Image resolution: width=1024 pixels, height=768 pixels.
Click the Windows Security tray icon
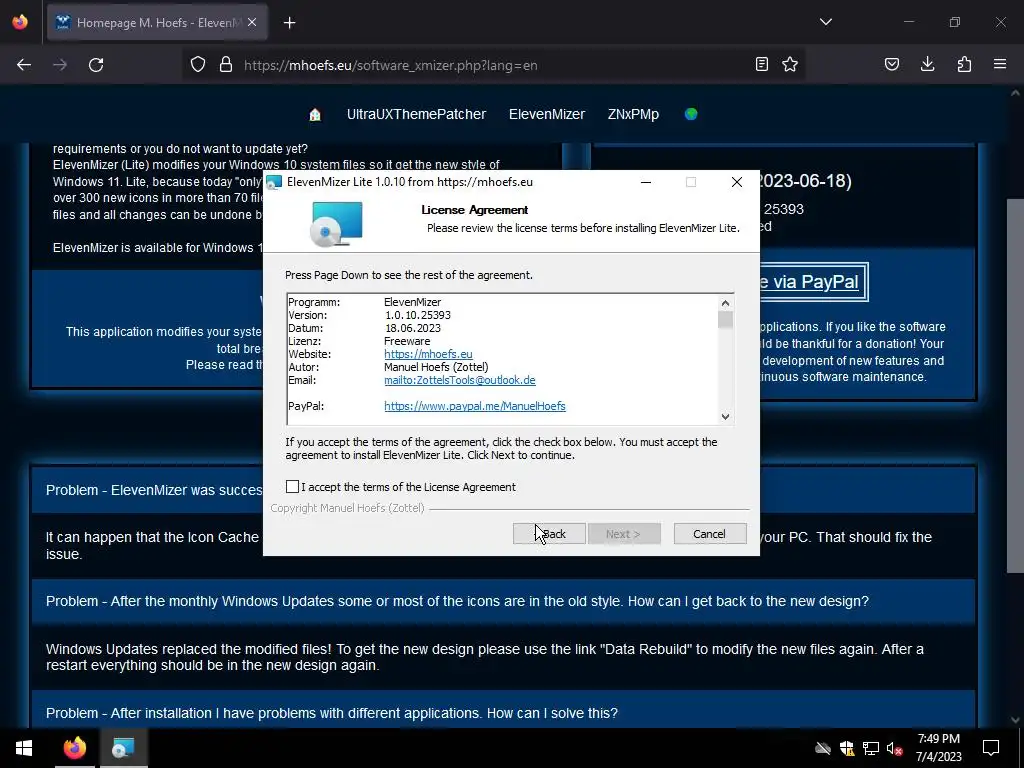(847, 748)
